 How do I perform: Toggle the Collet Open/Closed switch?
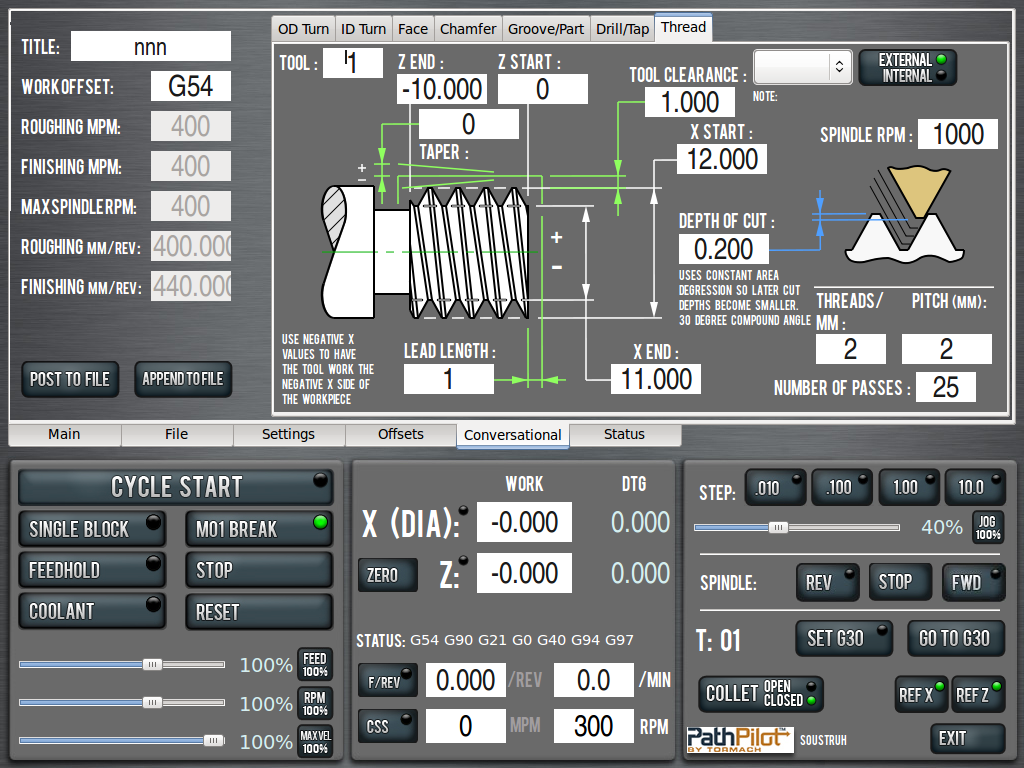pyautogui.click(x=760, y=693)
